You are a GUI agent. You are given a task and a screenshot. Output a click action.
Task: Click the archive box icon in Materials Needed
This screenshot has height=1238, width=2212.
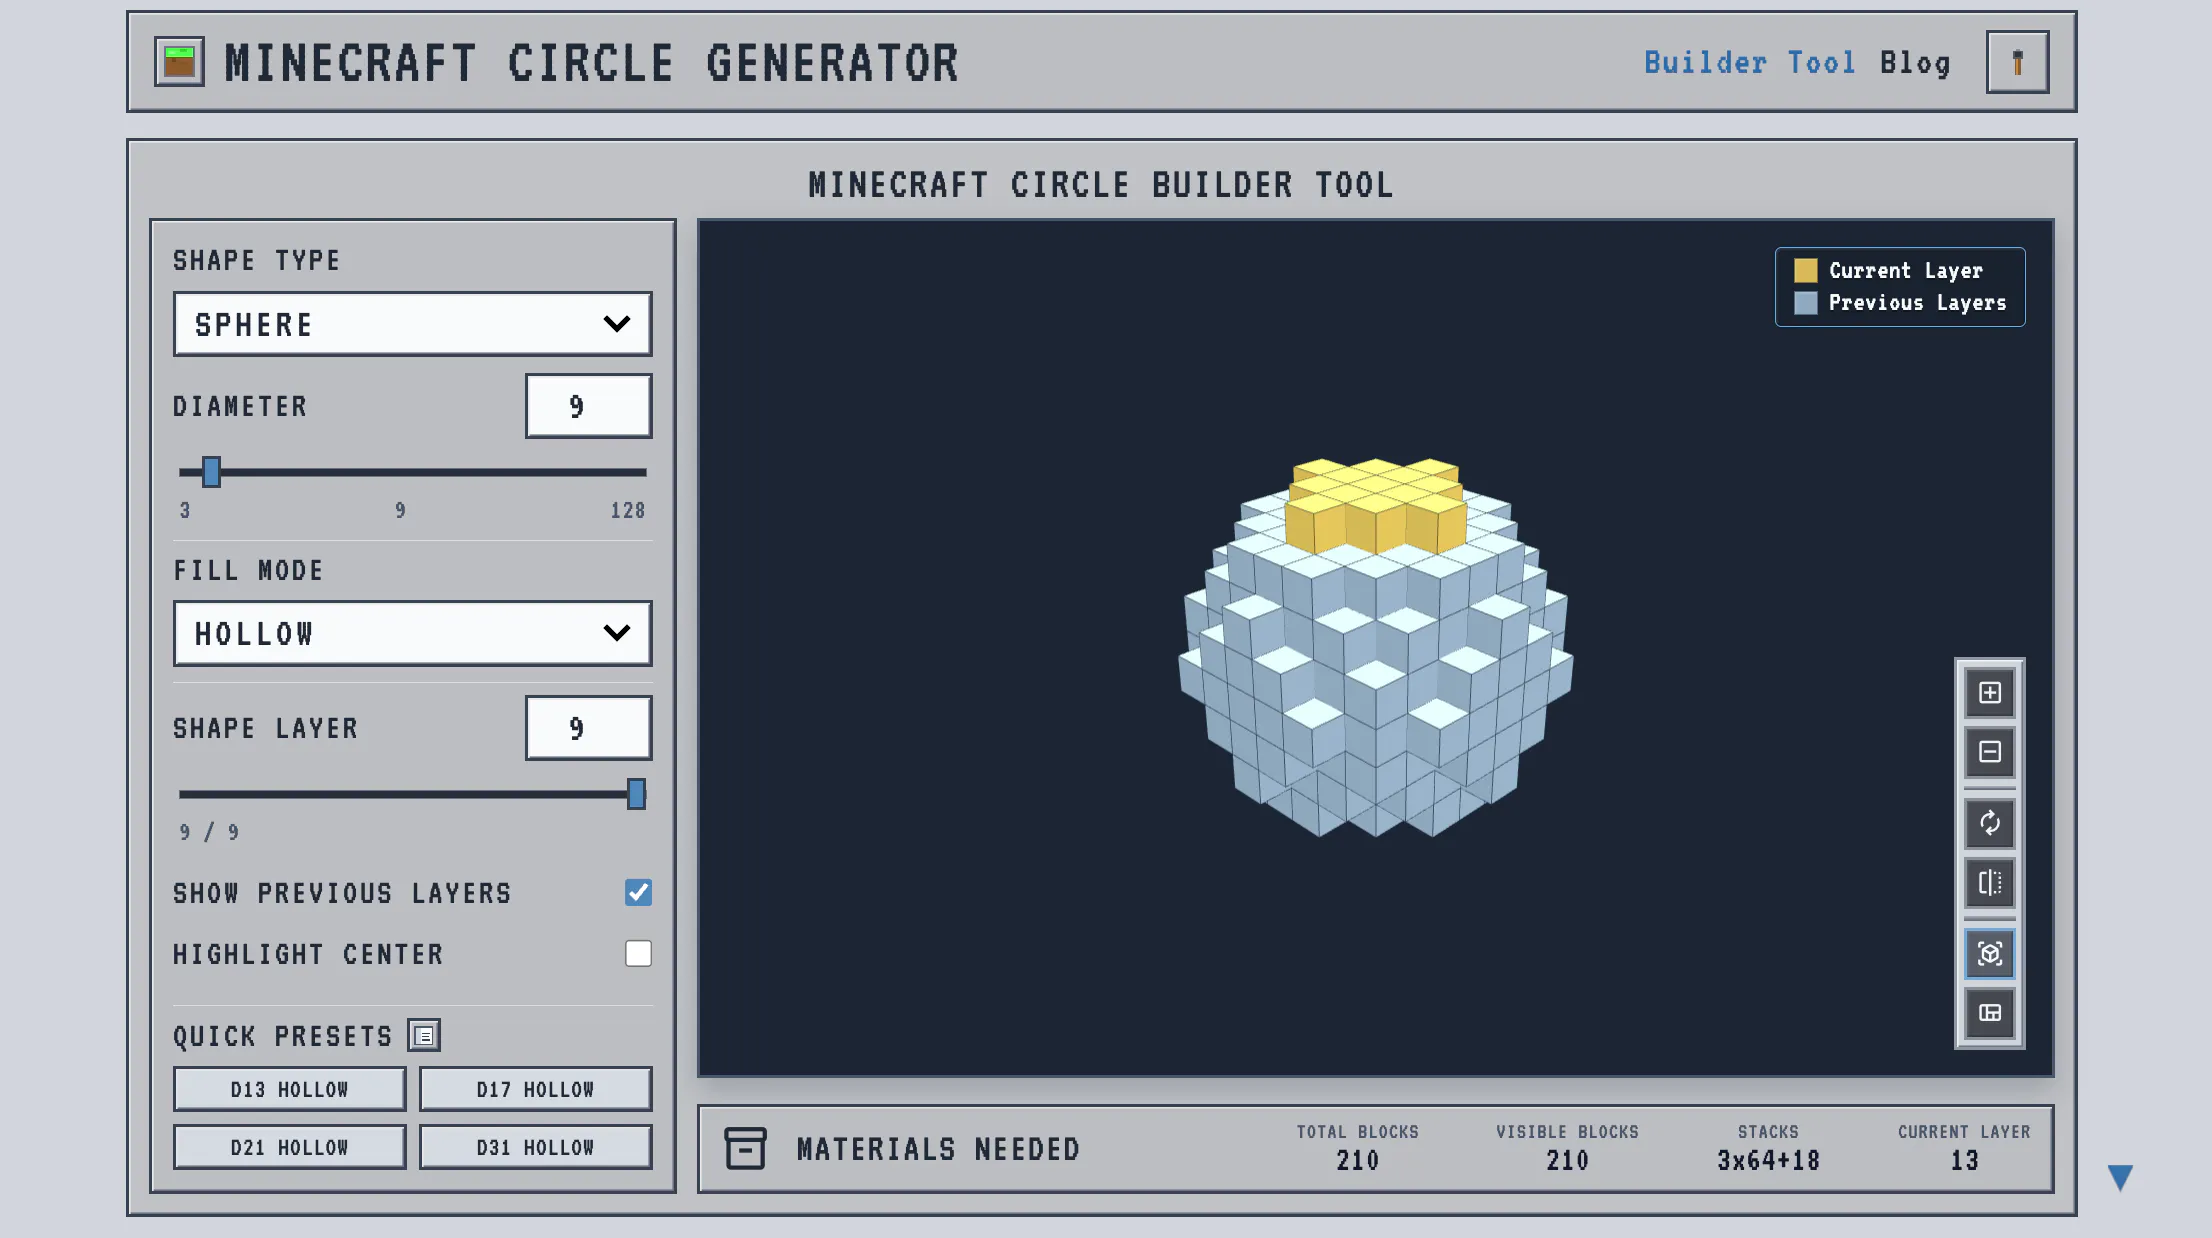(x=745, y=1148)
